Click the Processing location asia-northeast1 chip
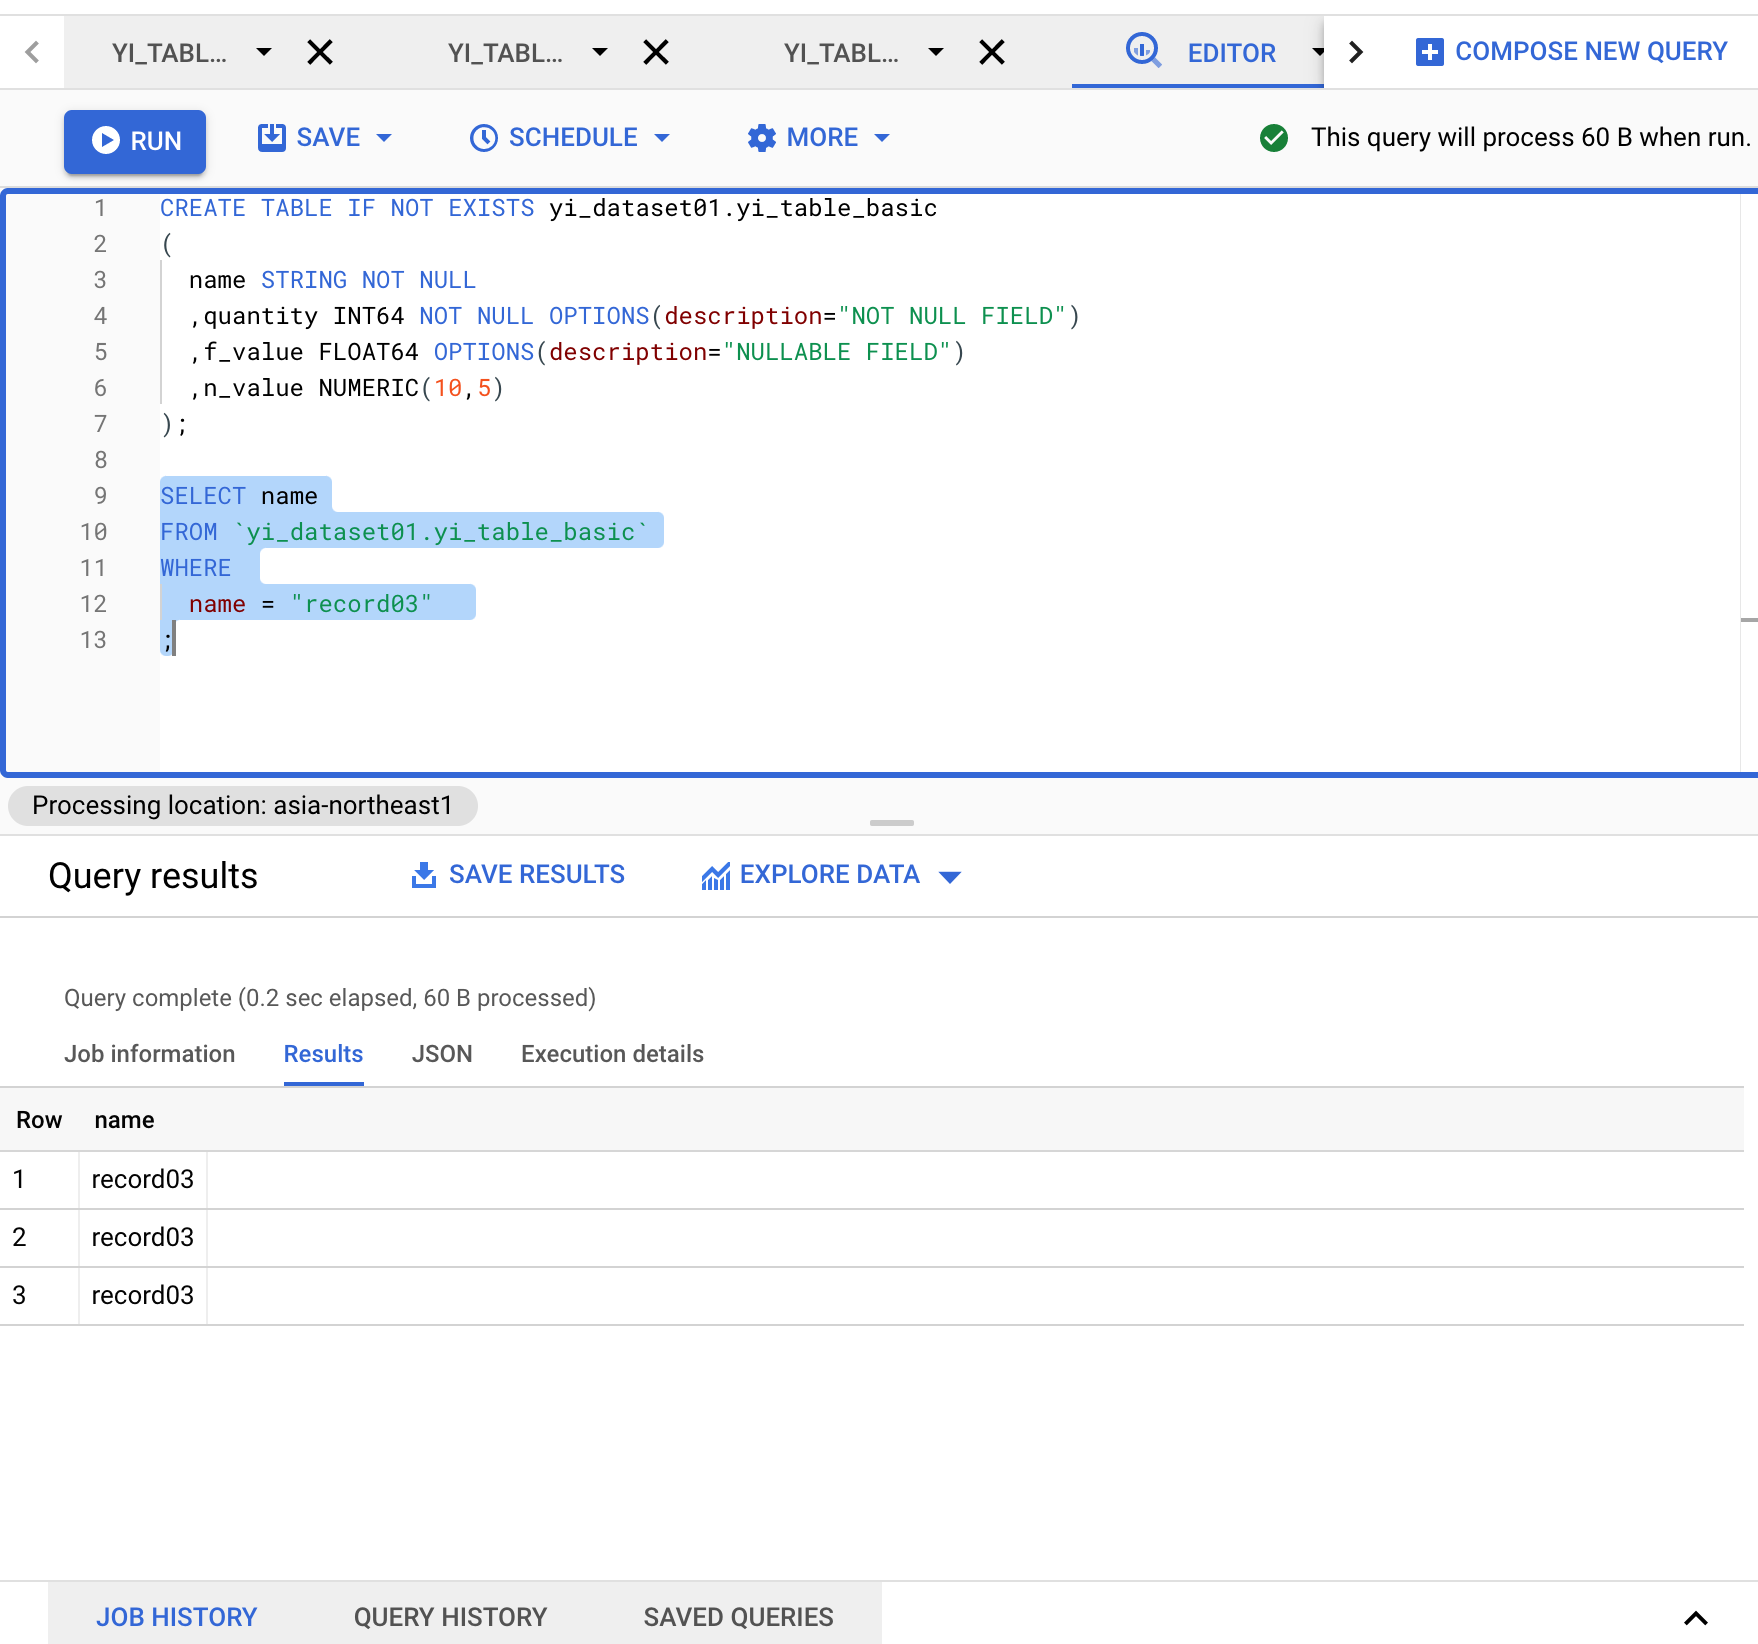This screenshot has width=1758, height=1644. click(x=242, y=806)
